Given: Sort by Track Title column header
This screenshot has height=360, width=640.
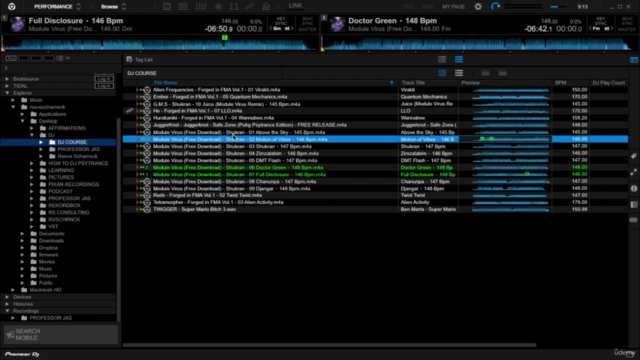Looking at the screenshot, I should click(x=413, y=83).
